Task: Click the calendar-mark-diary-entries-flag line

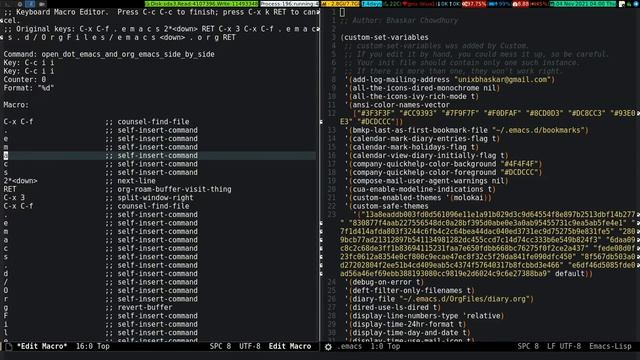Action: coord(422,139)
